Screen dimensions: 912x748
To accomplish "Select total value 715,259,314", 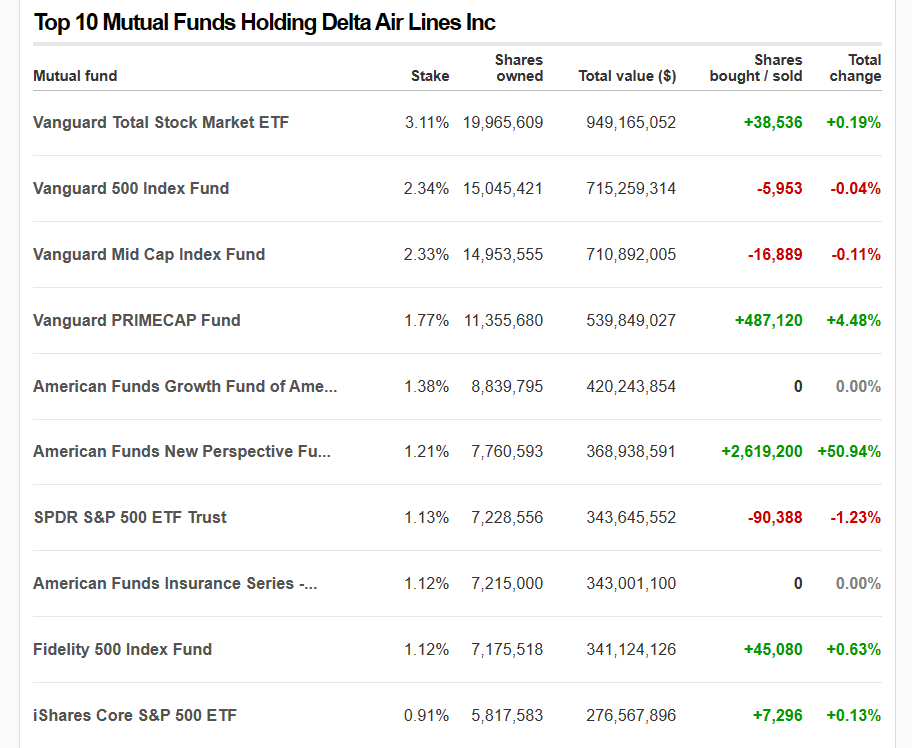I will 631,188.
